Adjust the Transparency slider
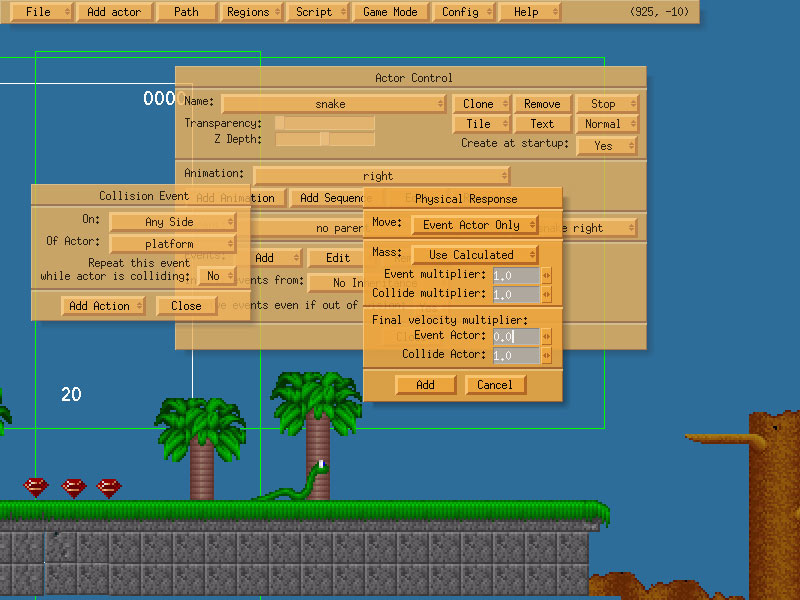 pos(325,123)
